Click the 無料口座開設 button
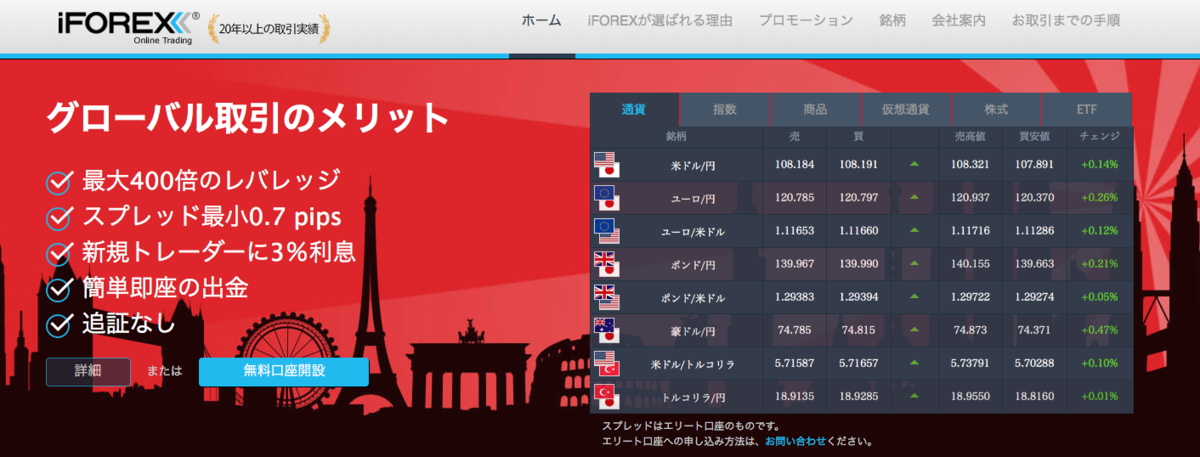 tap(284, 371)
